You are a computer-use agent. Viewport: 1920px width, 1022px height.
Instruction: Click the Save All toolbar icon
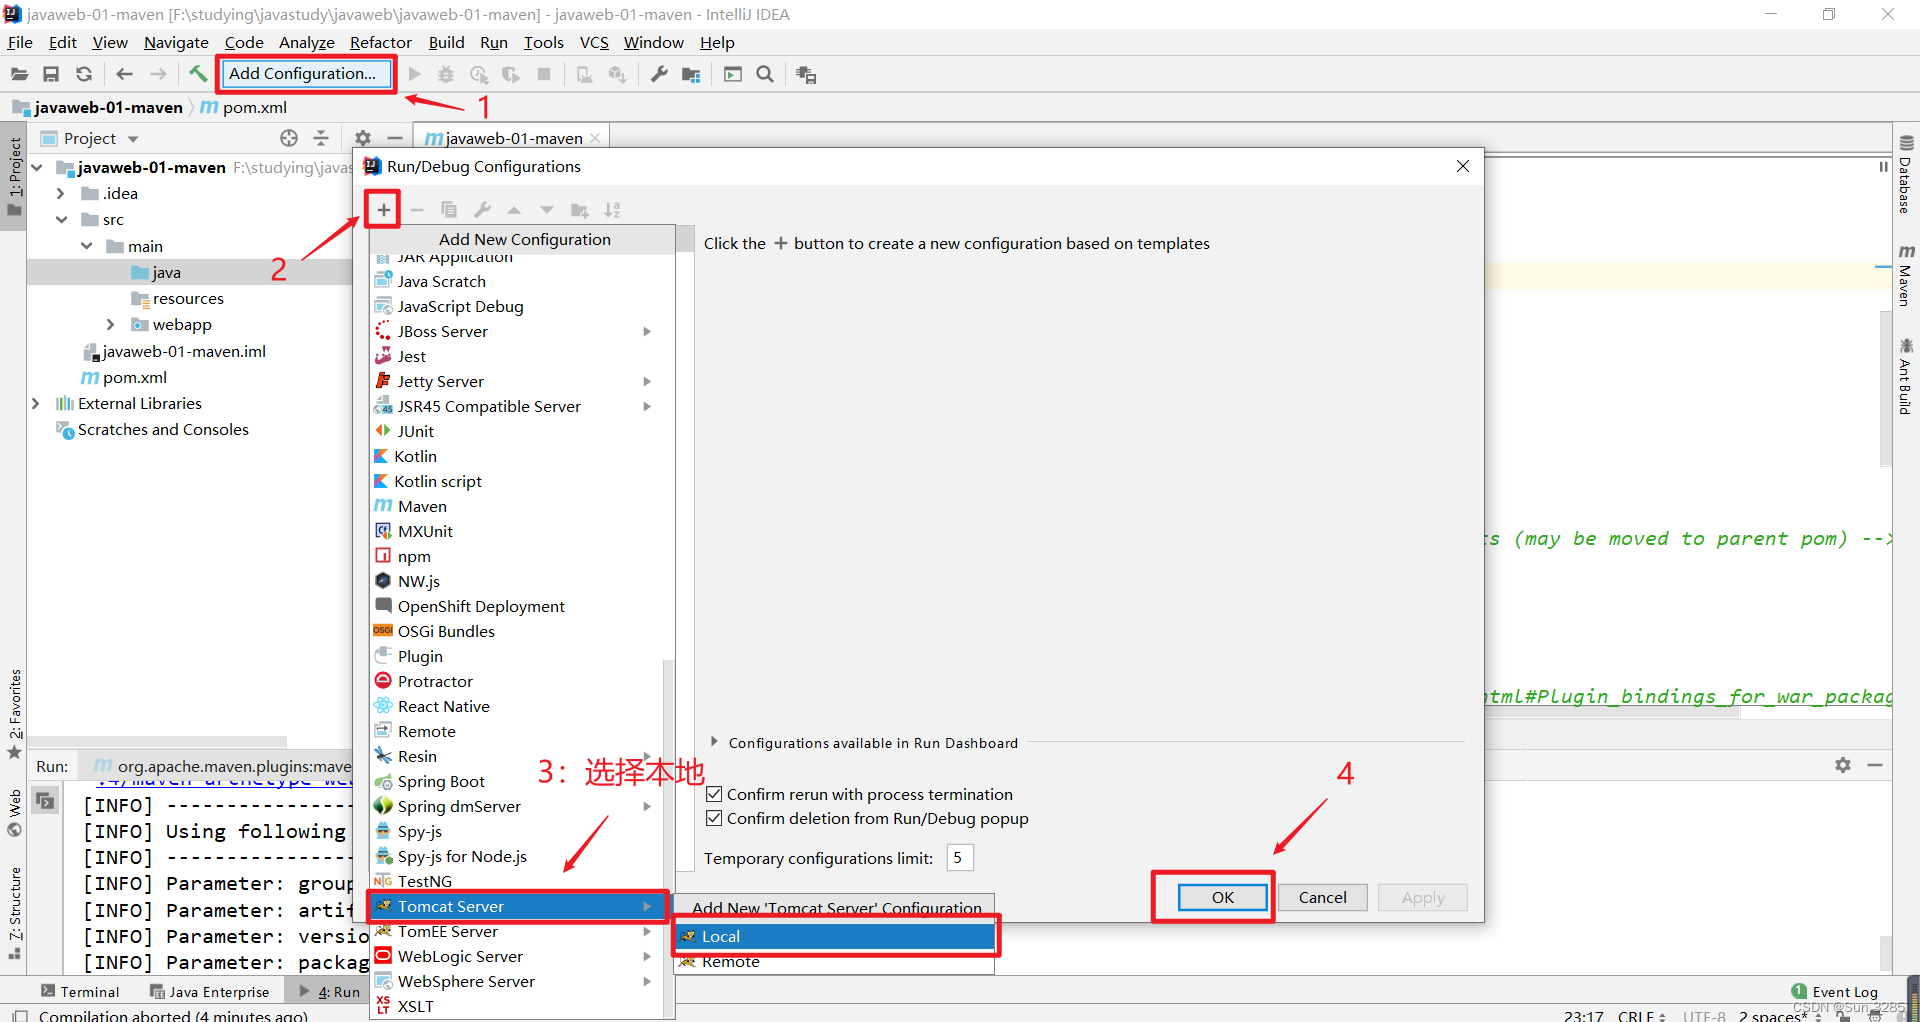51,74
